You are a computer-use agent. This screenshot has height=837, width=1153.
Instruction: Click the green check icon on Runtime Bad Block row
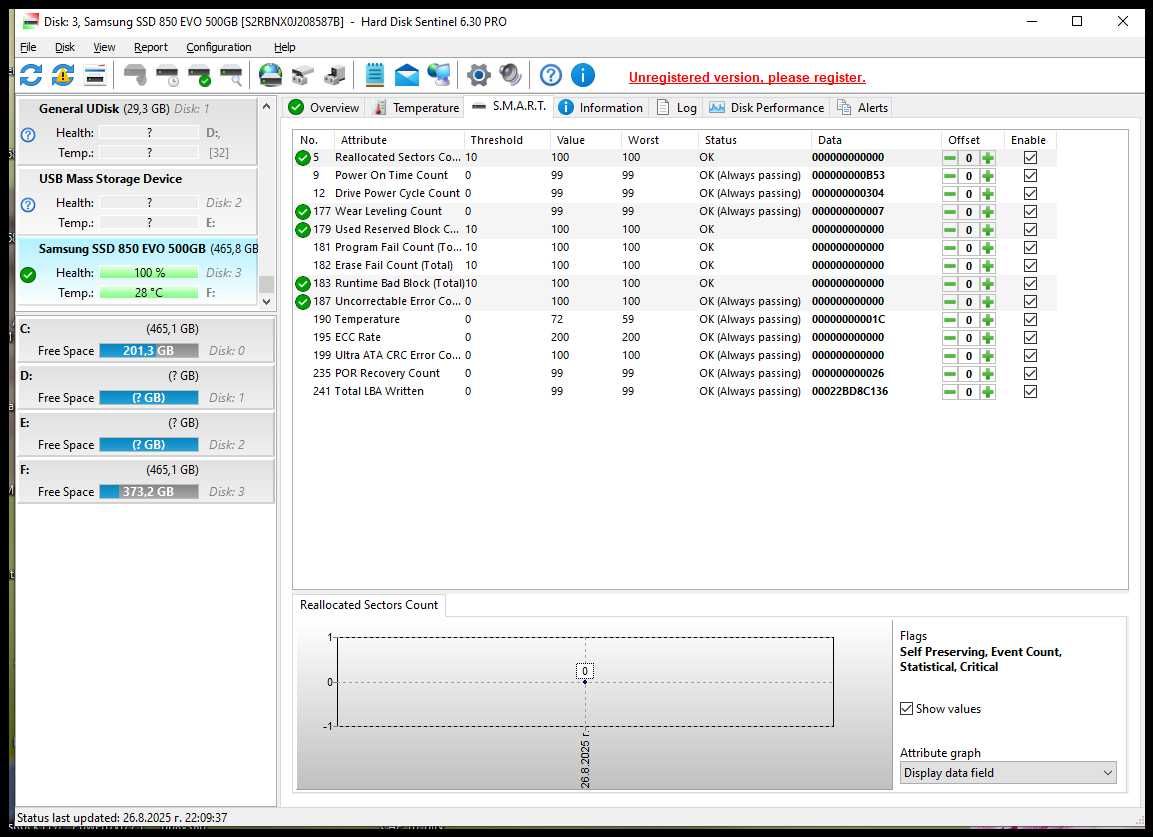(x=302, y=284)
